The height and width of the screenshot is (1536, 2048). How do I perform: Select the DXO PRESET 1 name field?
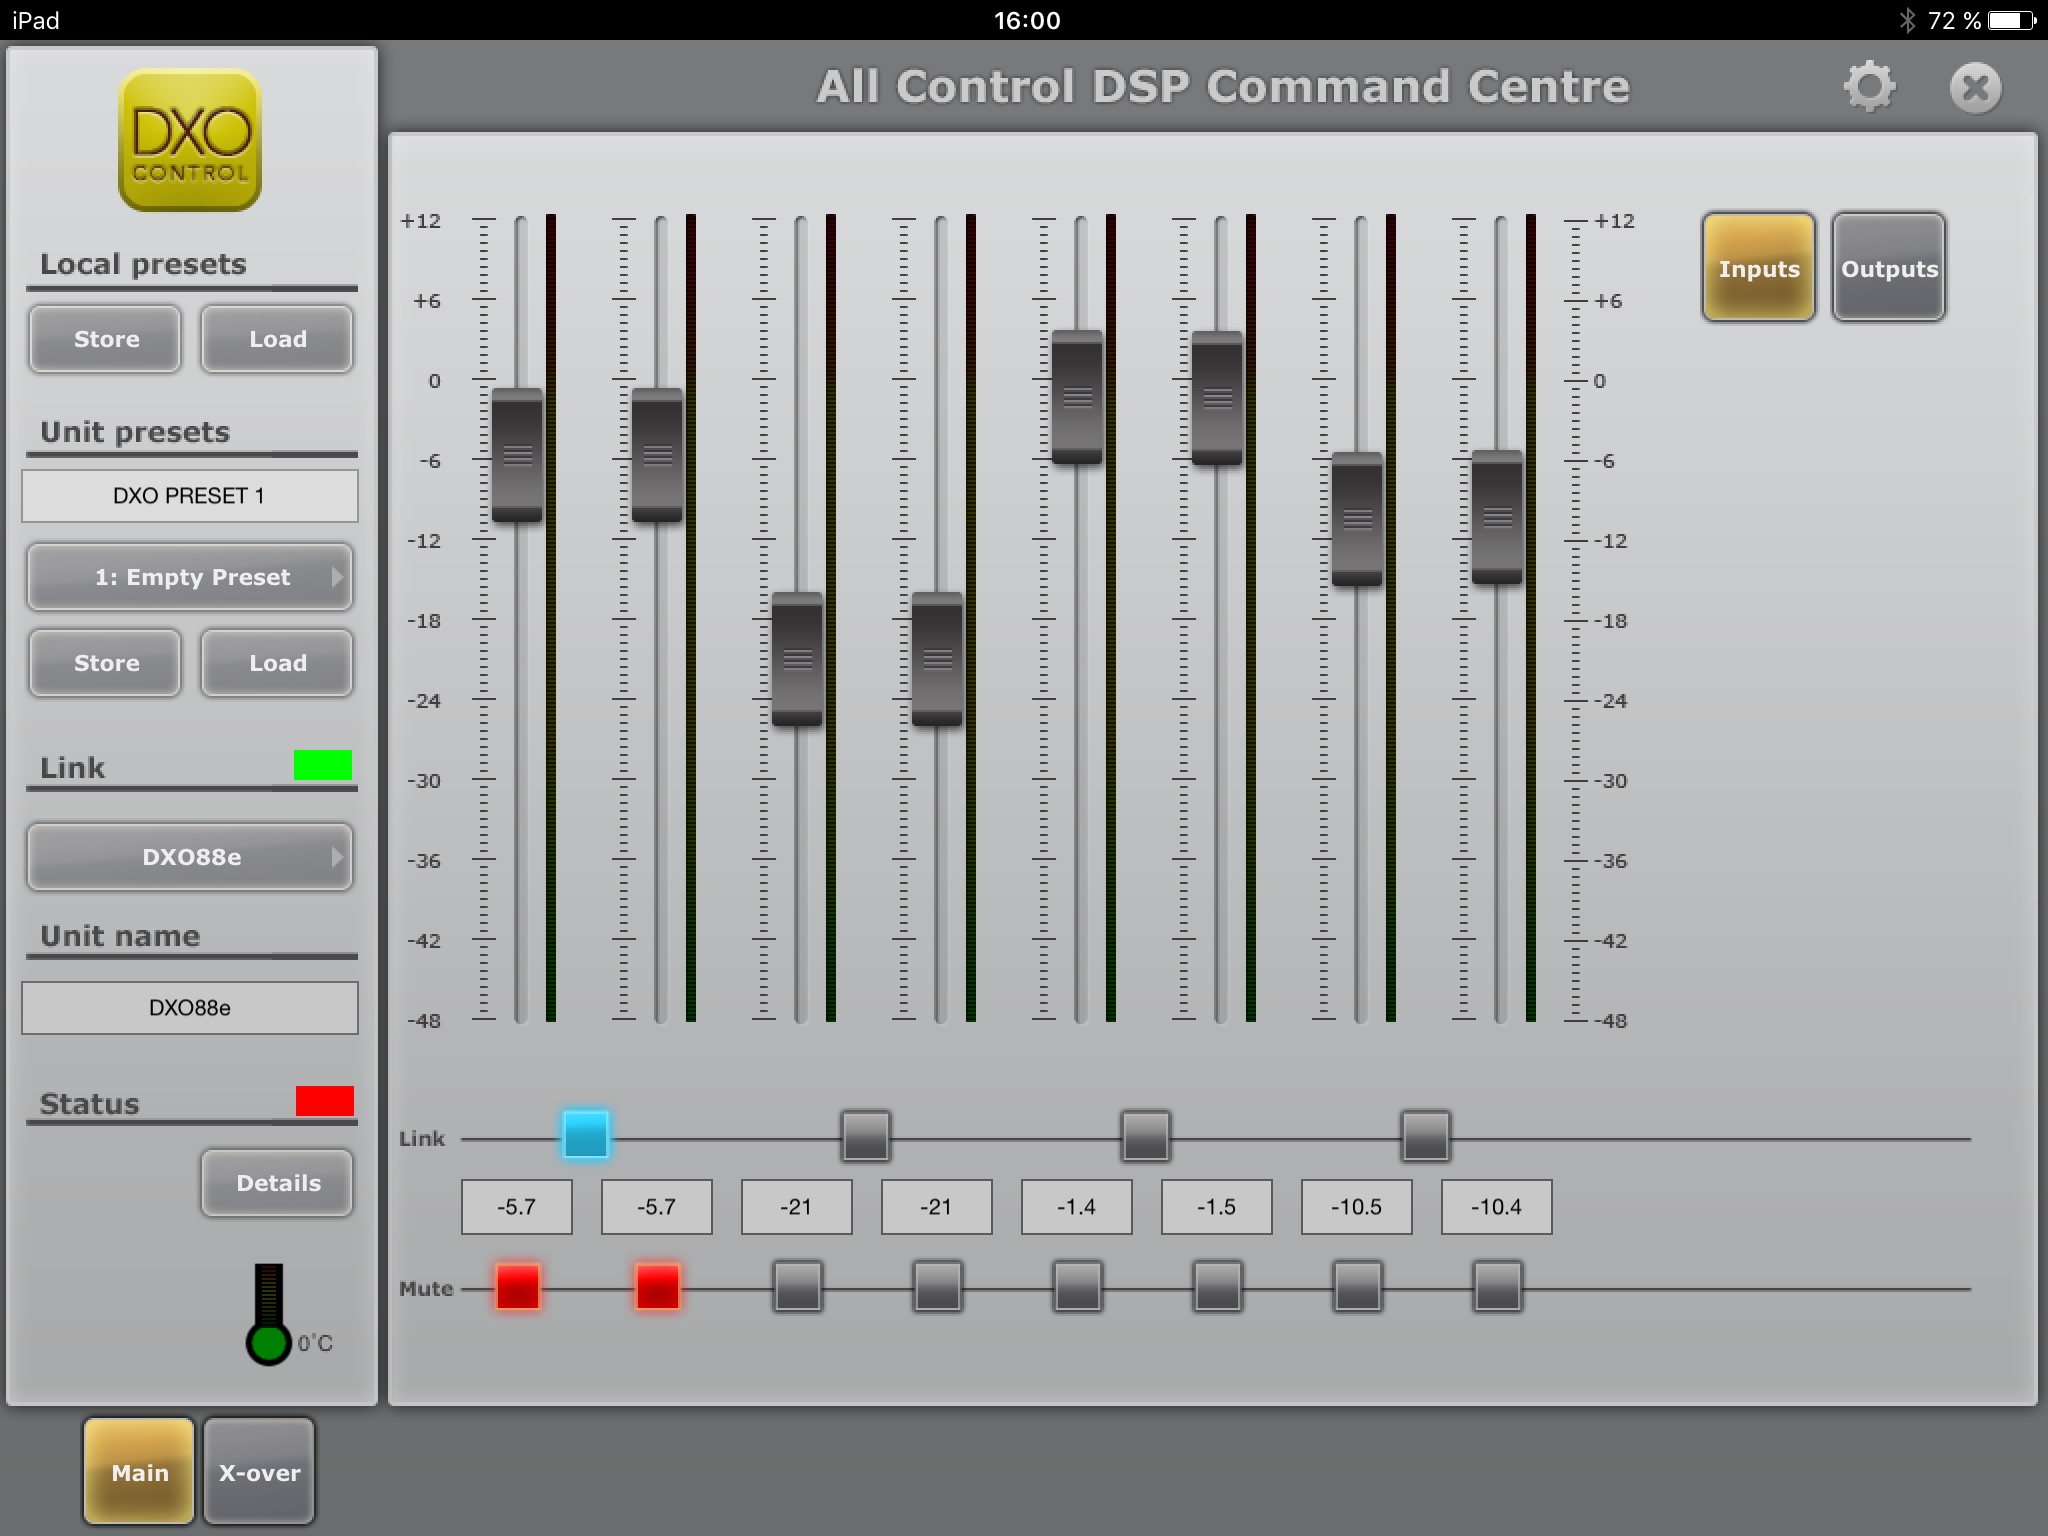(x=190, y=496)
